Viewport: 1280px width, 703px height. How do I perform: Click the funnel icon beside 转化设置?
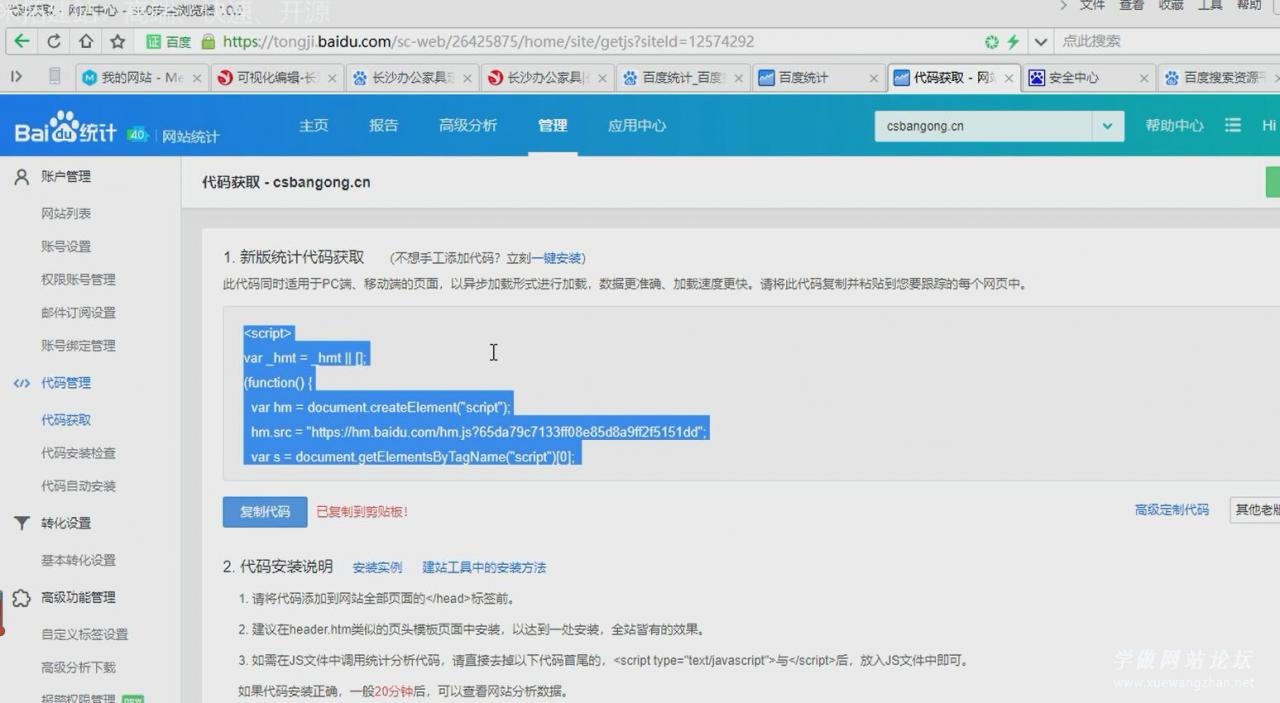[21, 523]
